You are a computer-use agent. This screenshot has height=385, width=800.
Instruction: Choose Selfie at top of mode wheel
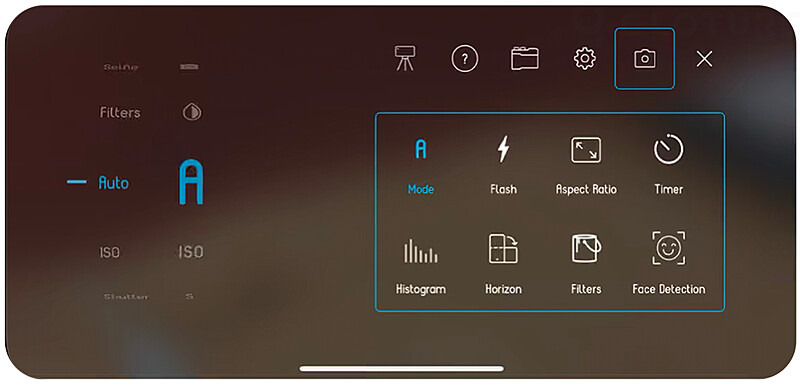[x=120, y=67]
